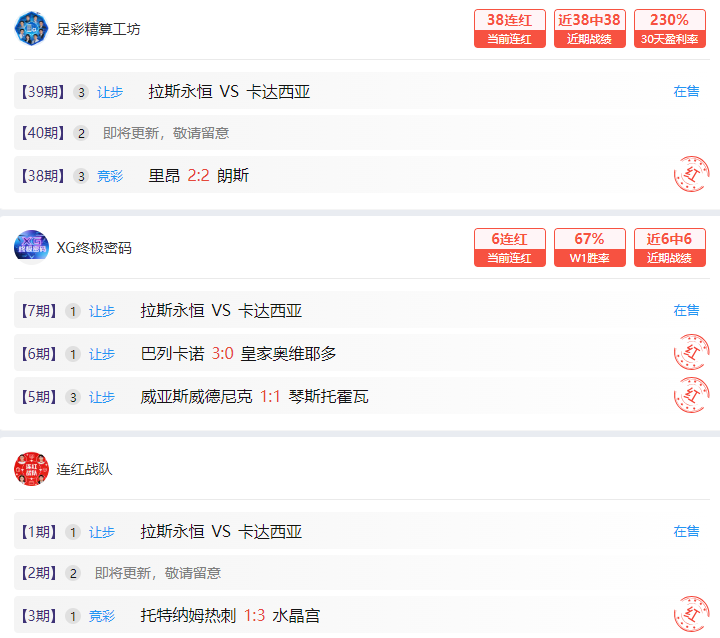Screen dimensions: 720x638
Task: Click the number 1 badge in 1期 row
Action: point(73,532)
